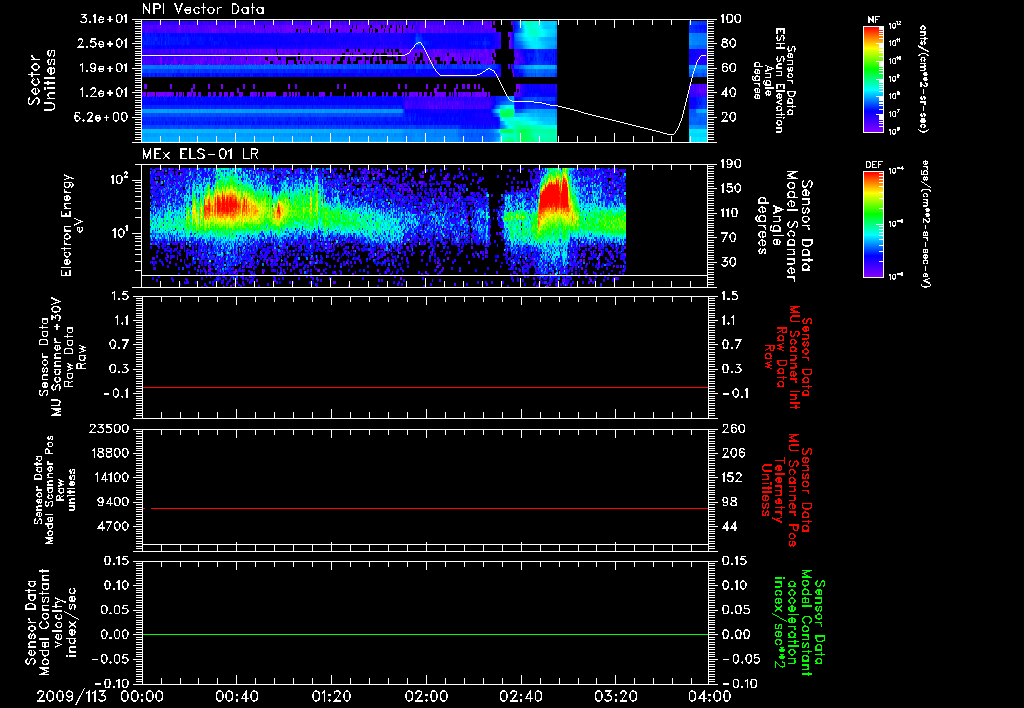Click the red electron hotspot near 00:40

point(228,206)
